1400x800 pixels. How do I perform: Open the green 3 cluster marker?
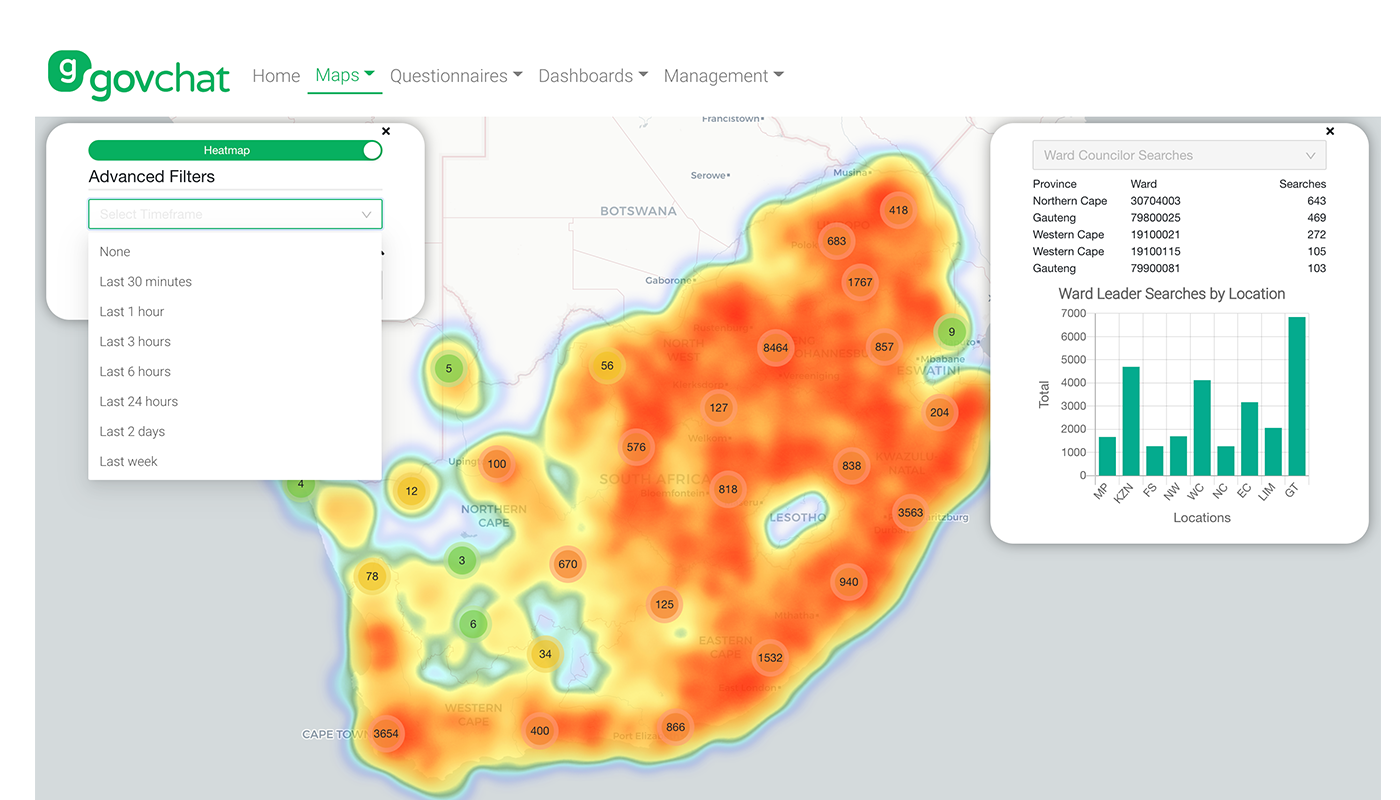point(462,560)
